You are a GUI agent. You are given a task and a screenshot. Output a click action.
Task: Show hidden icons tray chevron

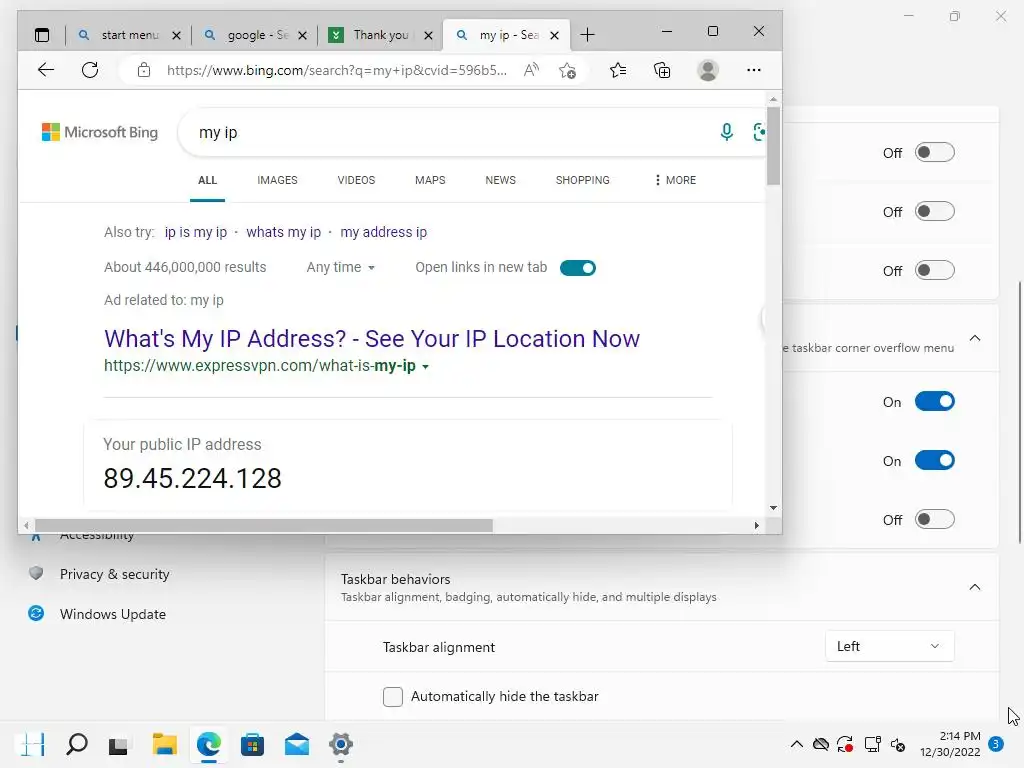point(797,744)
